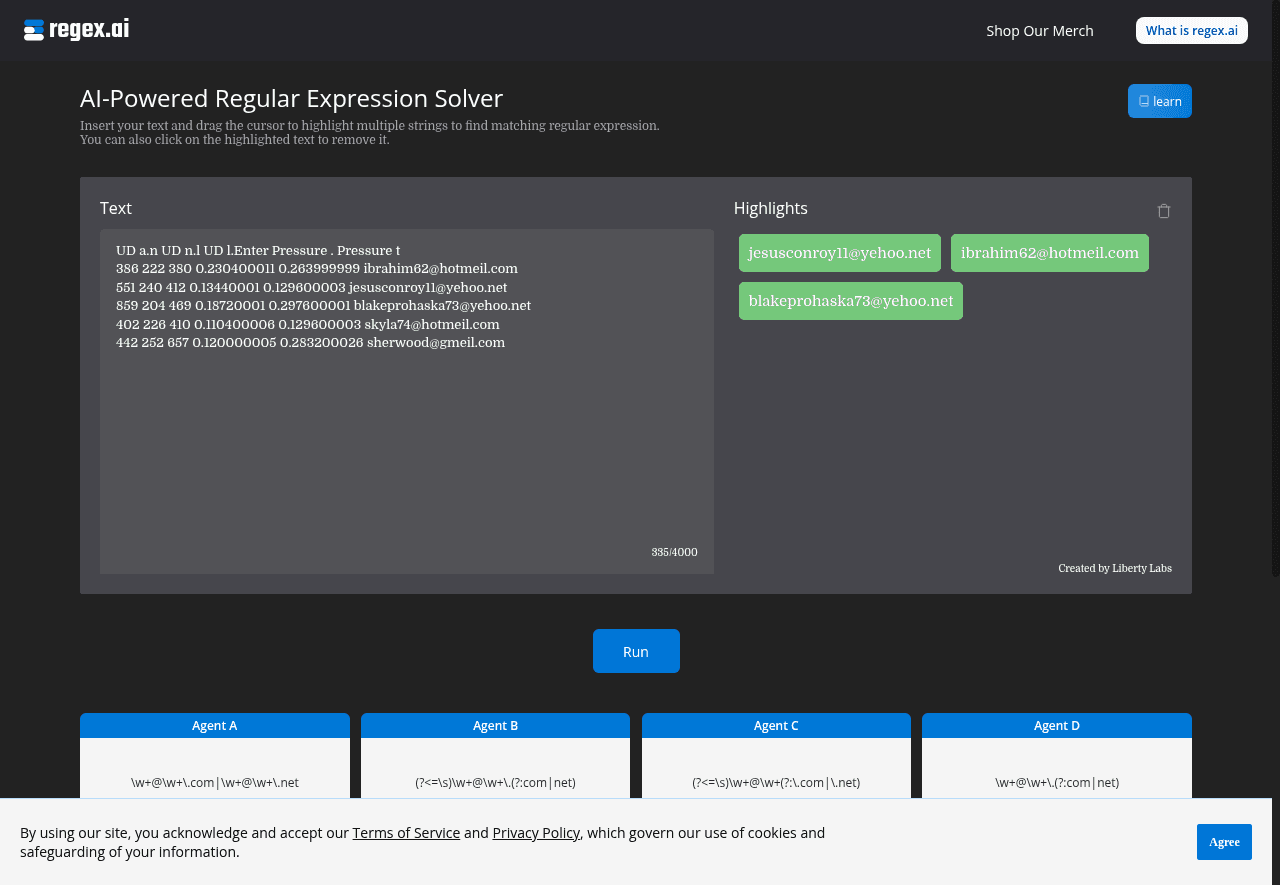Remove the ibrahim62@hotmeil.com highlight
The width and height of the screenshot is (1280, 885).
[x=1049, y=252]
